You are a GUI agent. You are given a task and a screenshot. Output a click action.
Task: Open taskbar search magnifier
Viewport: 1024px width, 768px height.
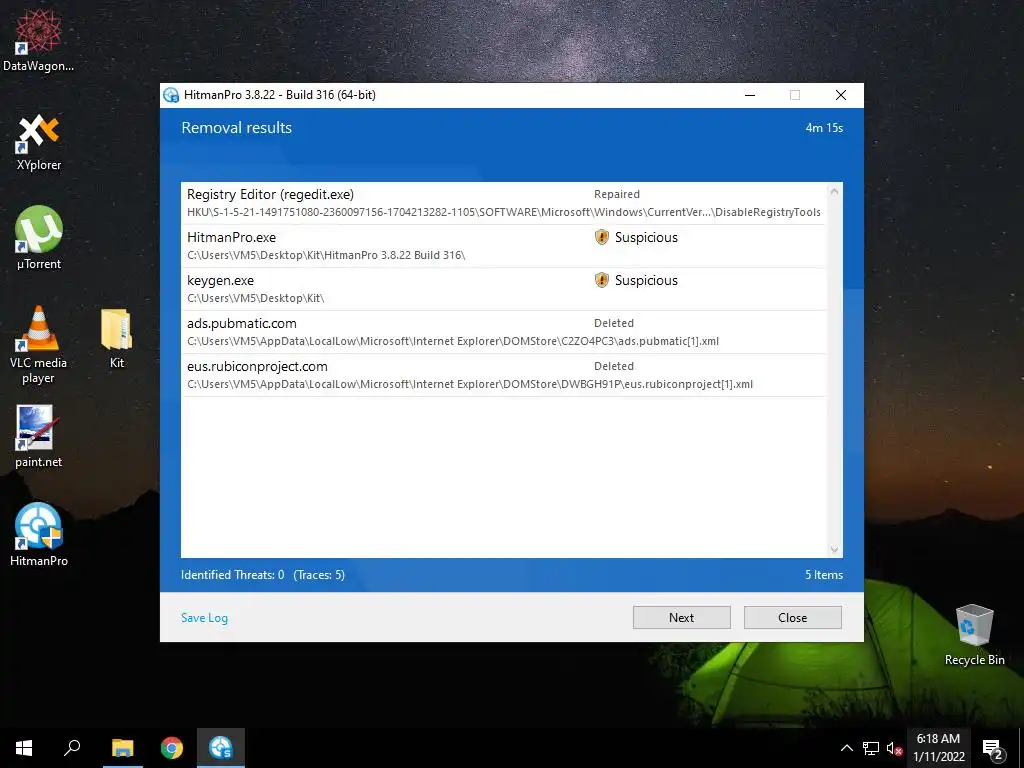[x=72, y=748]
